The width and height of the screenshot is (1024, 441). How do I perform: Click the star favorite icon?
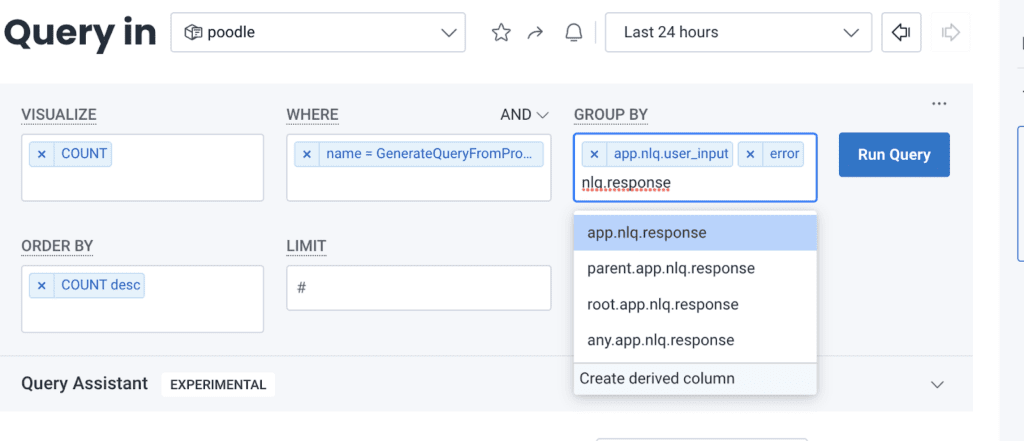click(501, 33)
